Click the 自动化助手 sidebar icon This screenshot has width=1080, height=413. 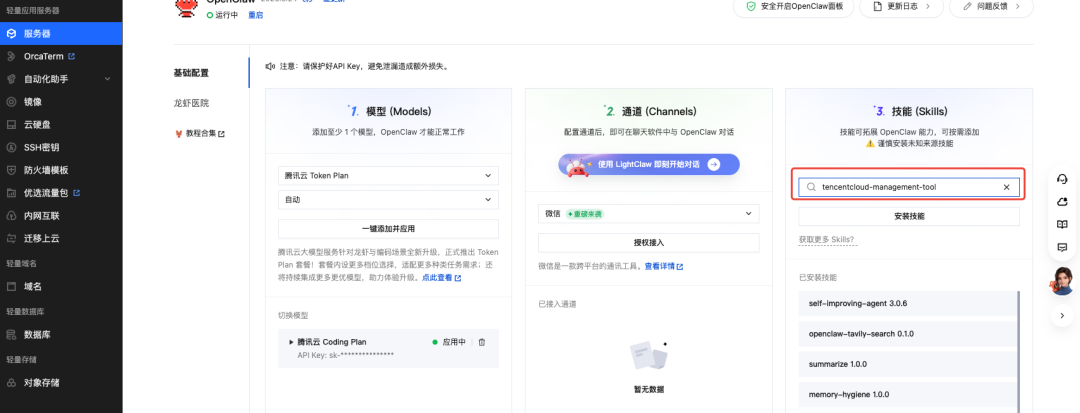coord(11,78)
